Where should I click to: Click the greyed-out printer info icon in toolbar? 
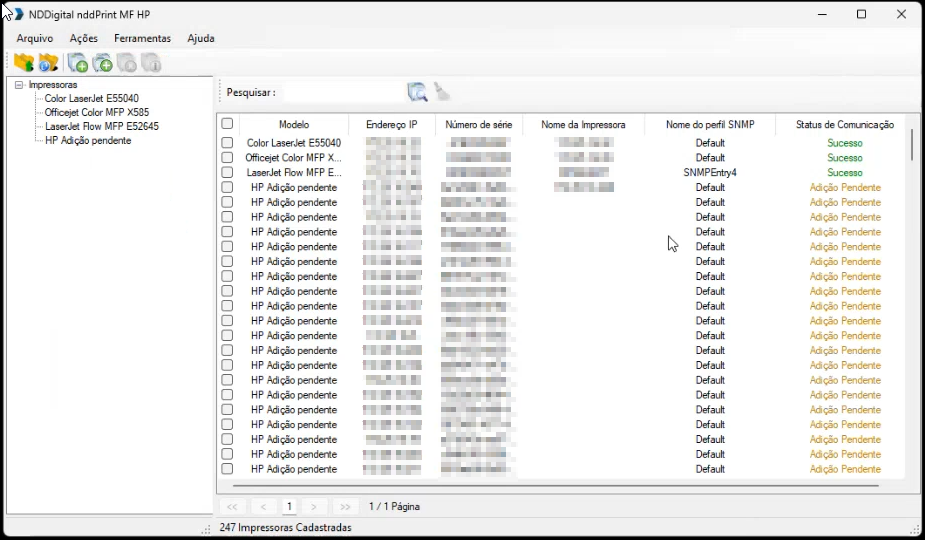point(151,64)
